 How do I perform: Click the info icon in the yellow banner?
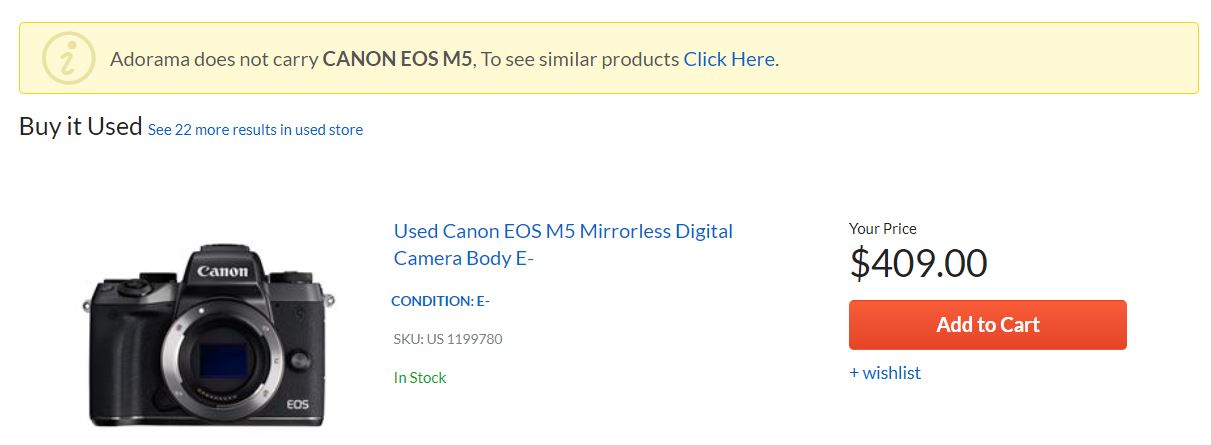(68, 58)
